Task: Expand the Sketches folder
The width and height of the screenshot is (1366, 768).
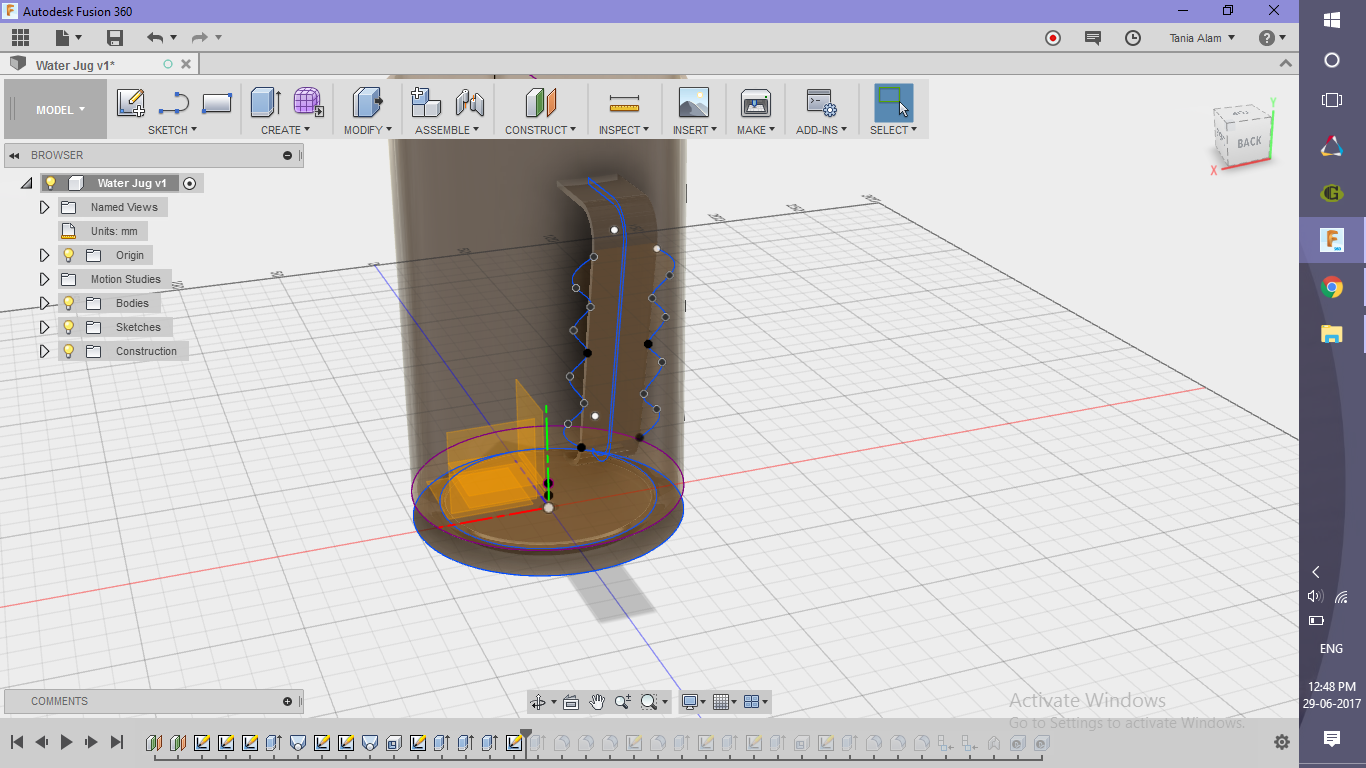Action: point(44,327)
